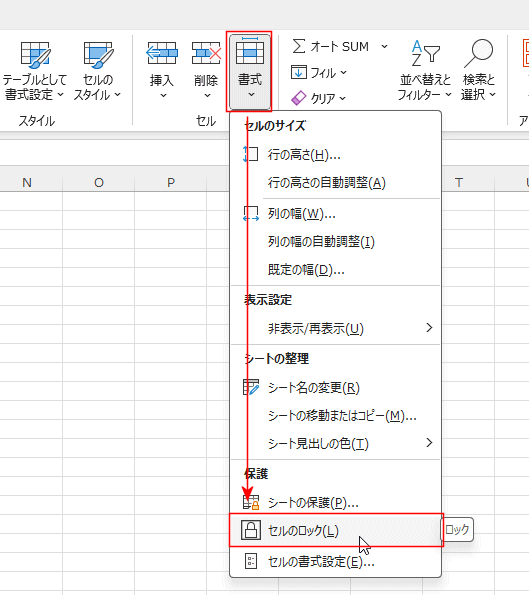Click the 検索と選択 magnifier icon
529x595 pixels.
point(479,53)
